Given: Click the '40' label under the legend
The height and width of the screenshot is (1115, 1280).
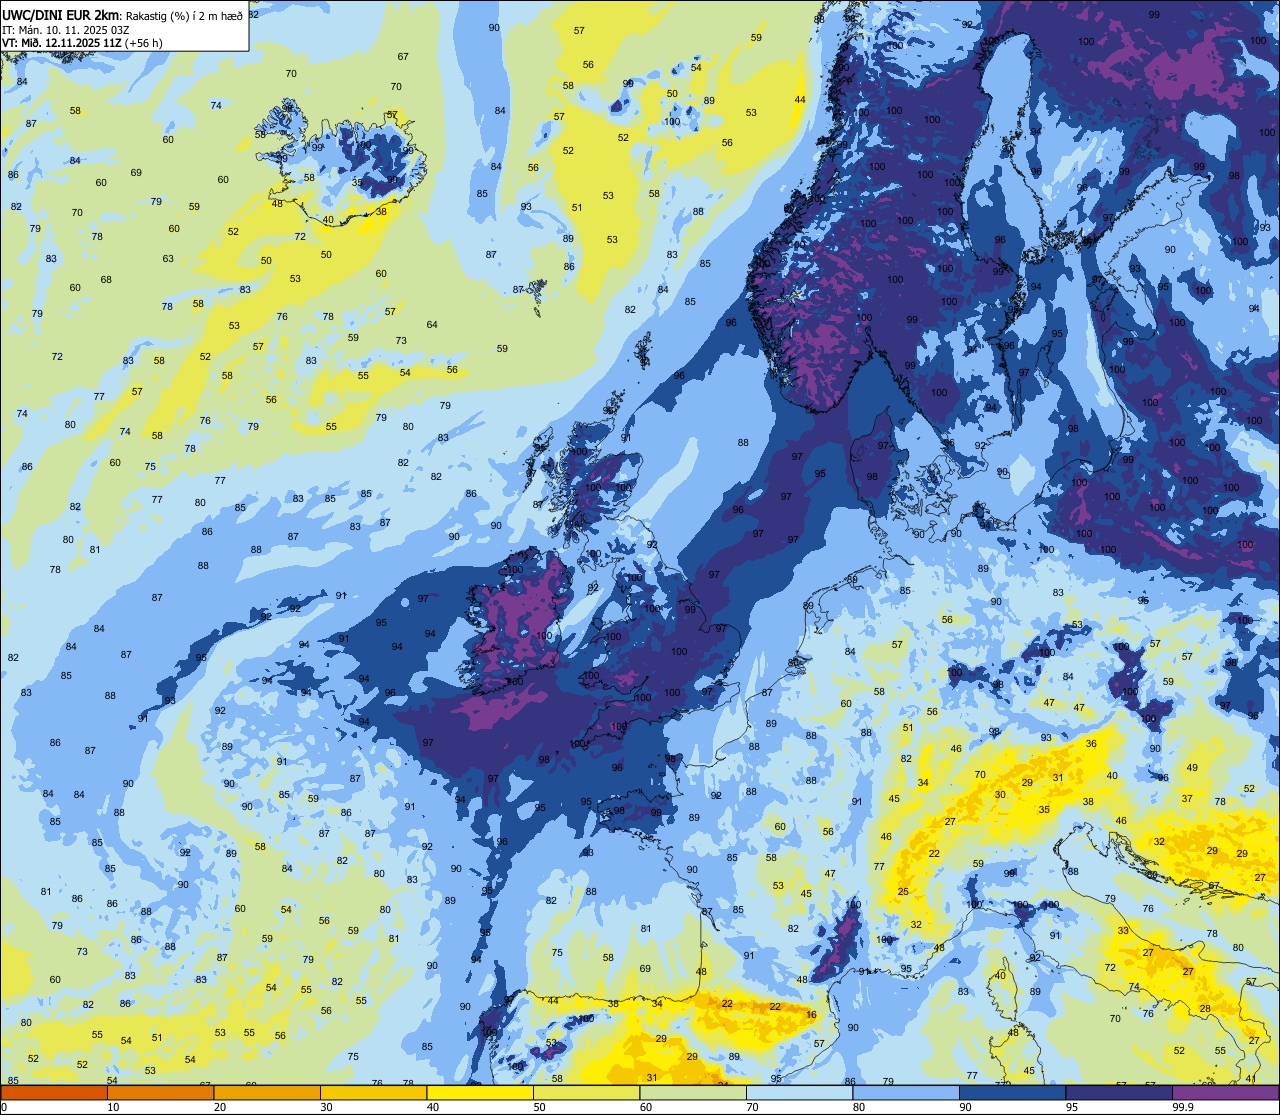Looking at the screenshot, I should tap(433, 1107).
